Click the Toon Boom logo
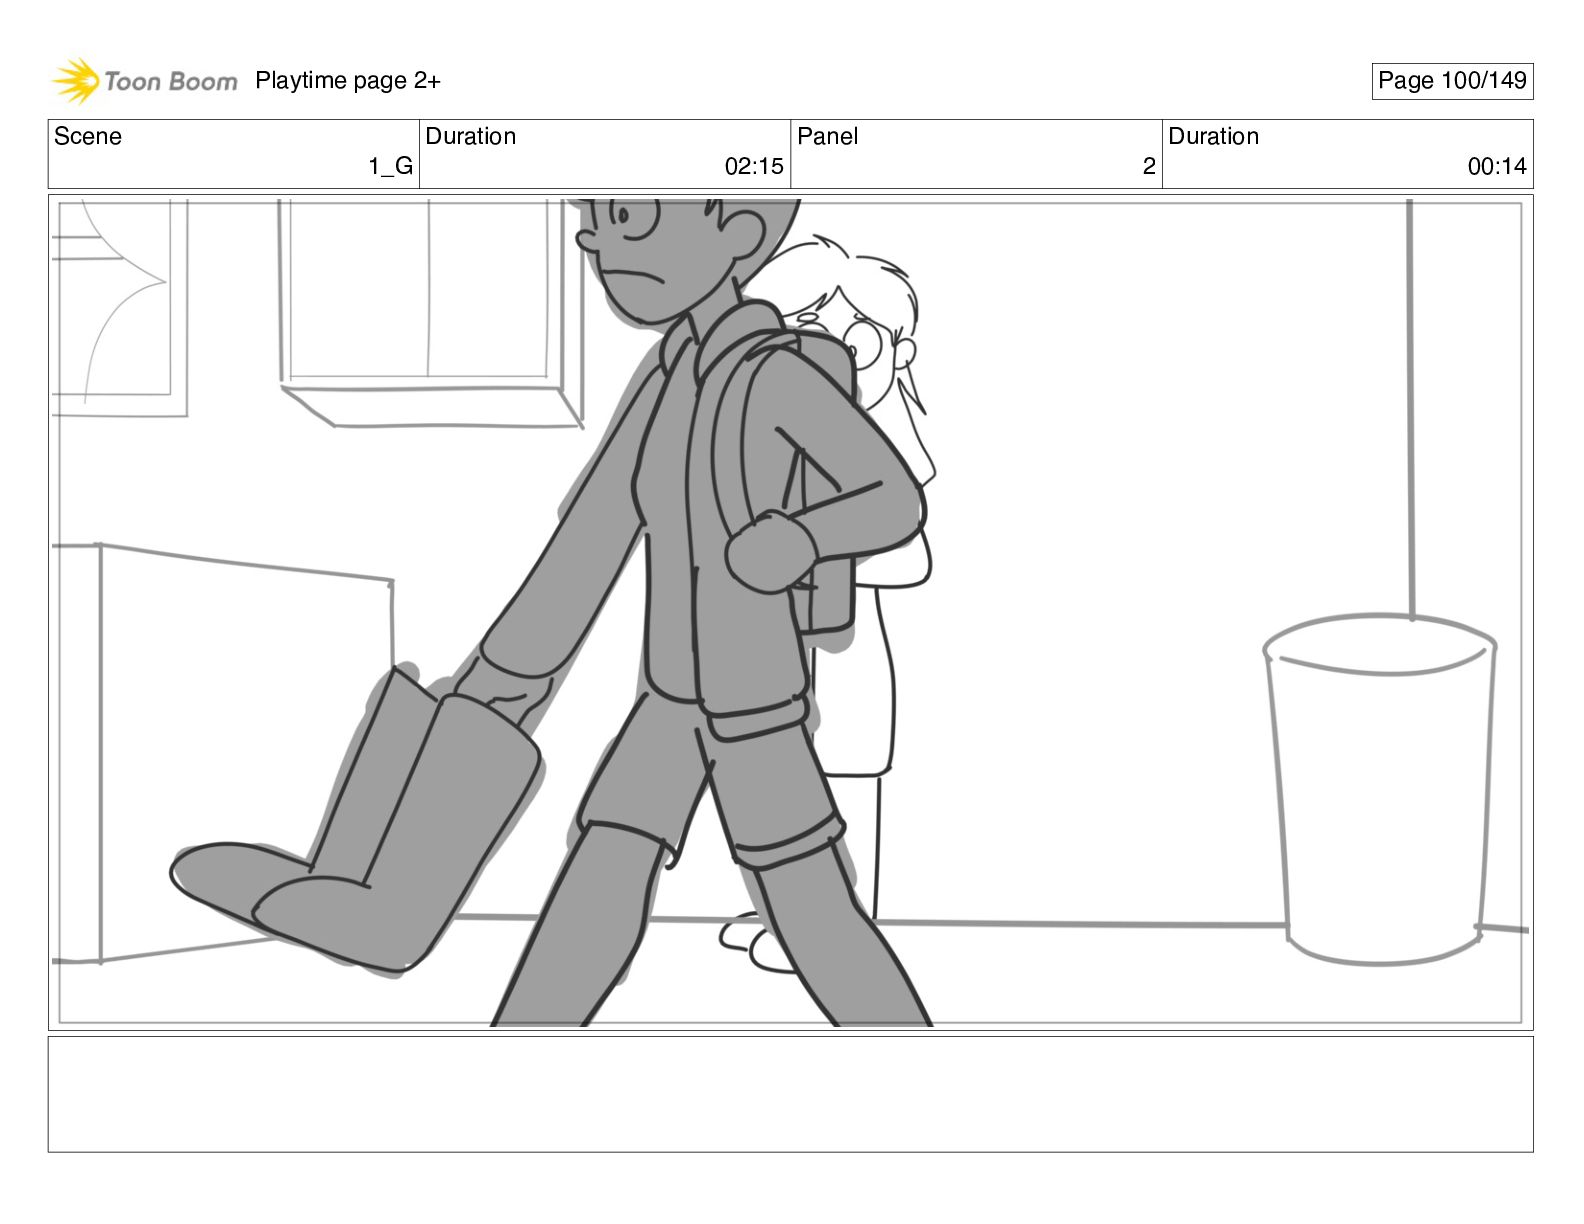 coord(145,81)
